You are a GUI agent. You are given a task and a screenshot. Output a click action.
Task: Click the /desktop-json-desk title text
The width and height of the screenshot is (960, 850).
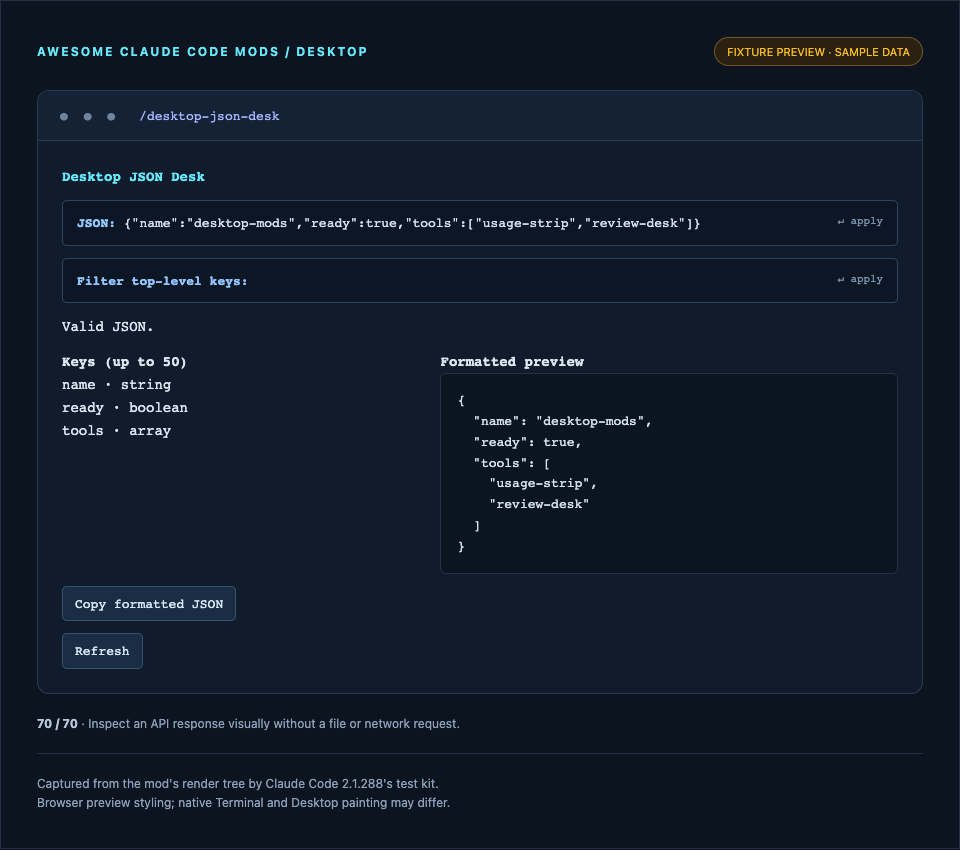coord(209,116)
